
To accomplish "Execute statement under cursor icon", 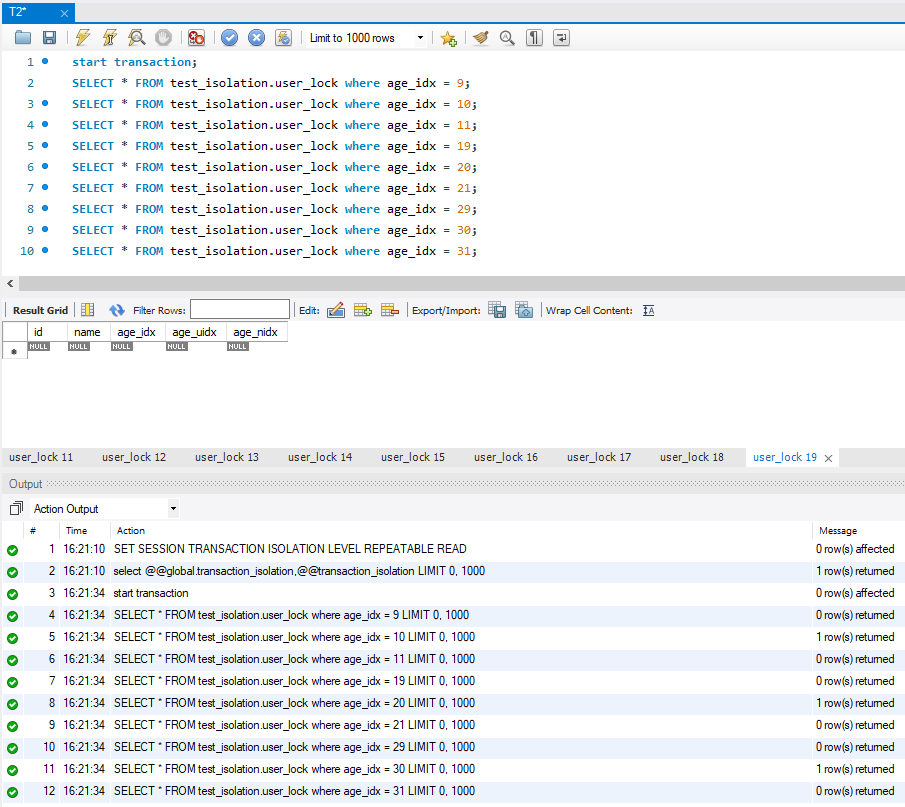I will 109,38.
